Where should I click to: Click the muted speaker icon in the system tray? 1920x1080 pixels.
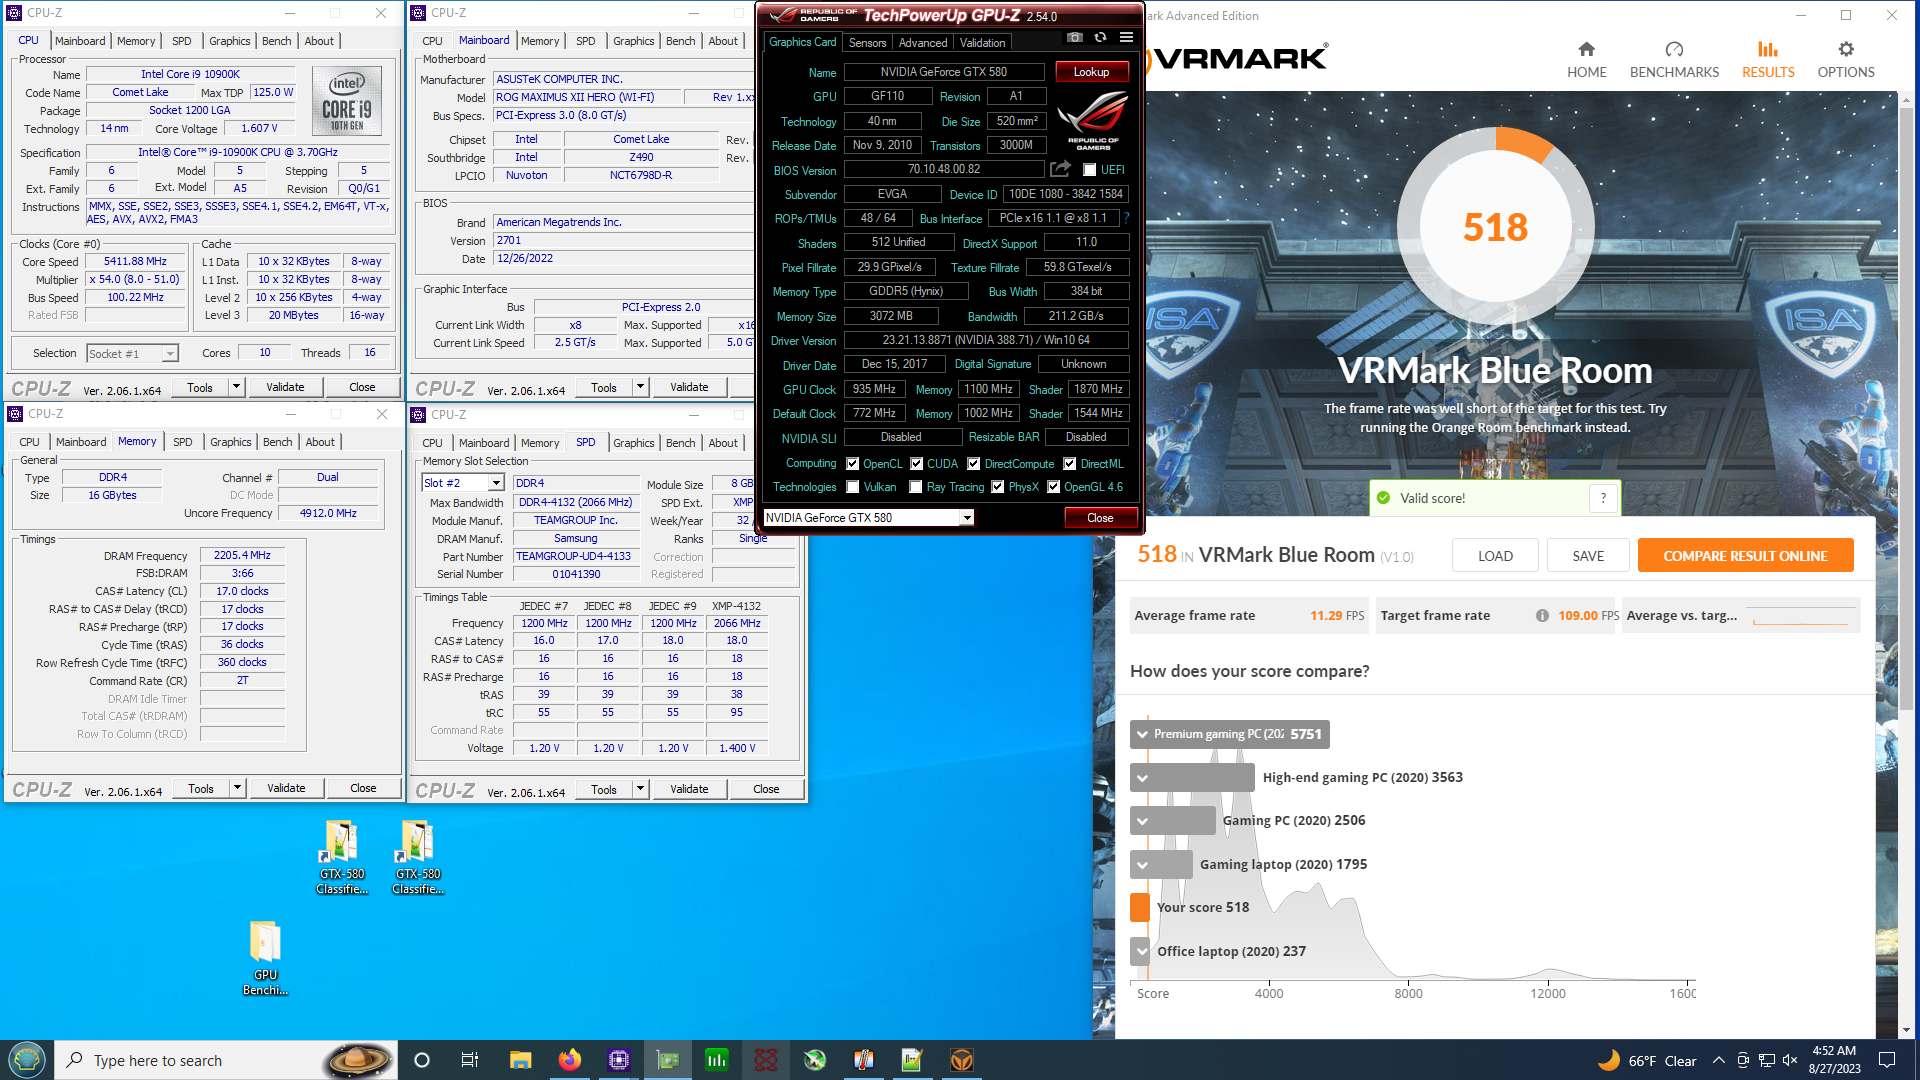(x=1790, y=1060)
